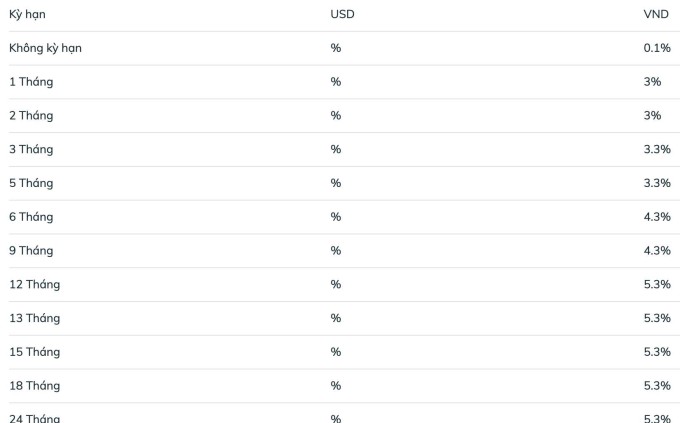The width and height of the screenshot is (680, 423).
Task: Click the VND rate for 3 Tháng
Action: coord(657,149)
